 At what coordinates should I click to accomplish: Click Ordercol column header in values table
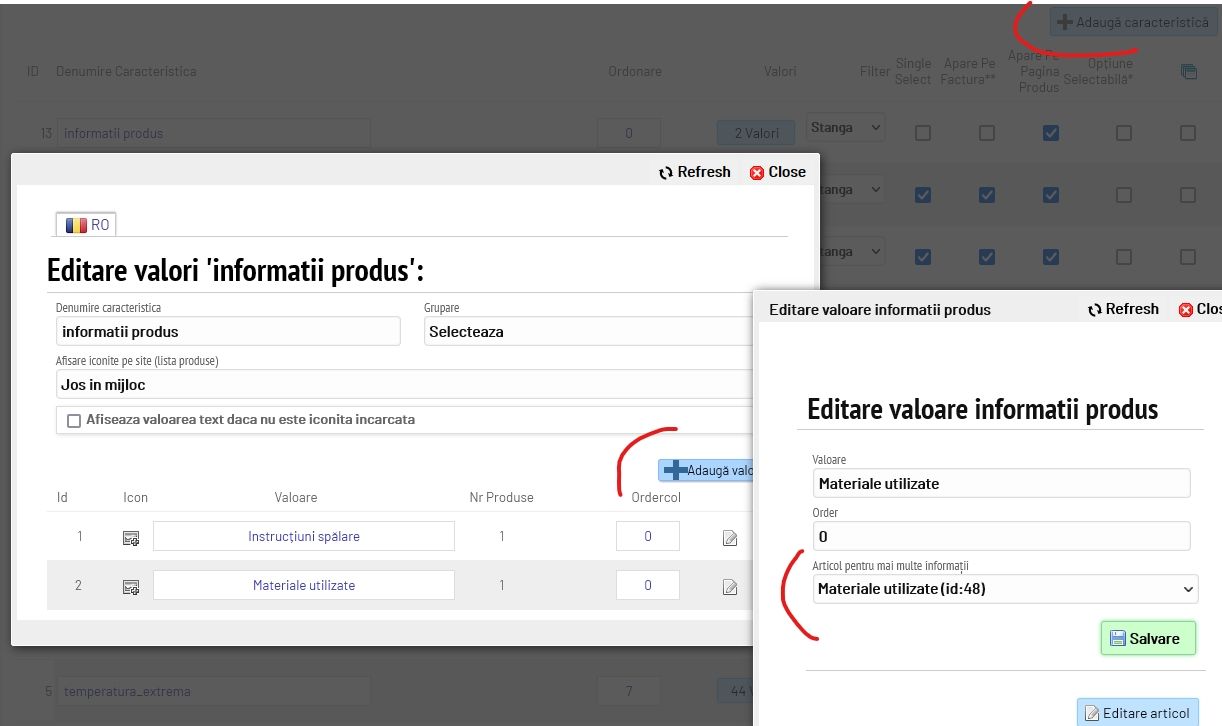point(656,497)
